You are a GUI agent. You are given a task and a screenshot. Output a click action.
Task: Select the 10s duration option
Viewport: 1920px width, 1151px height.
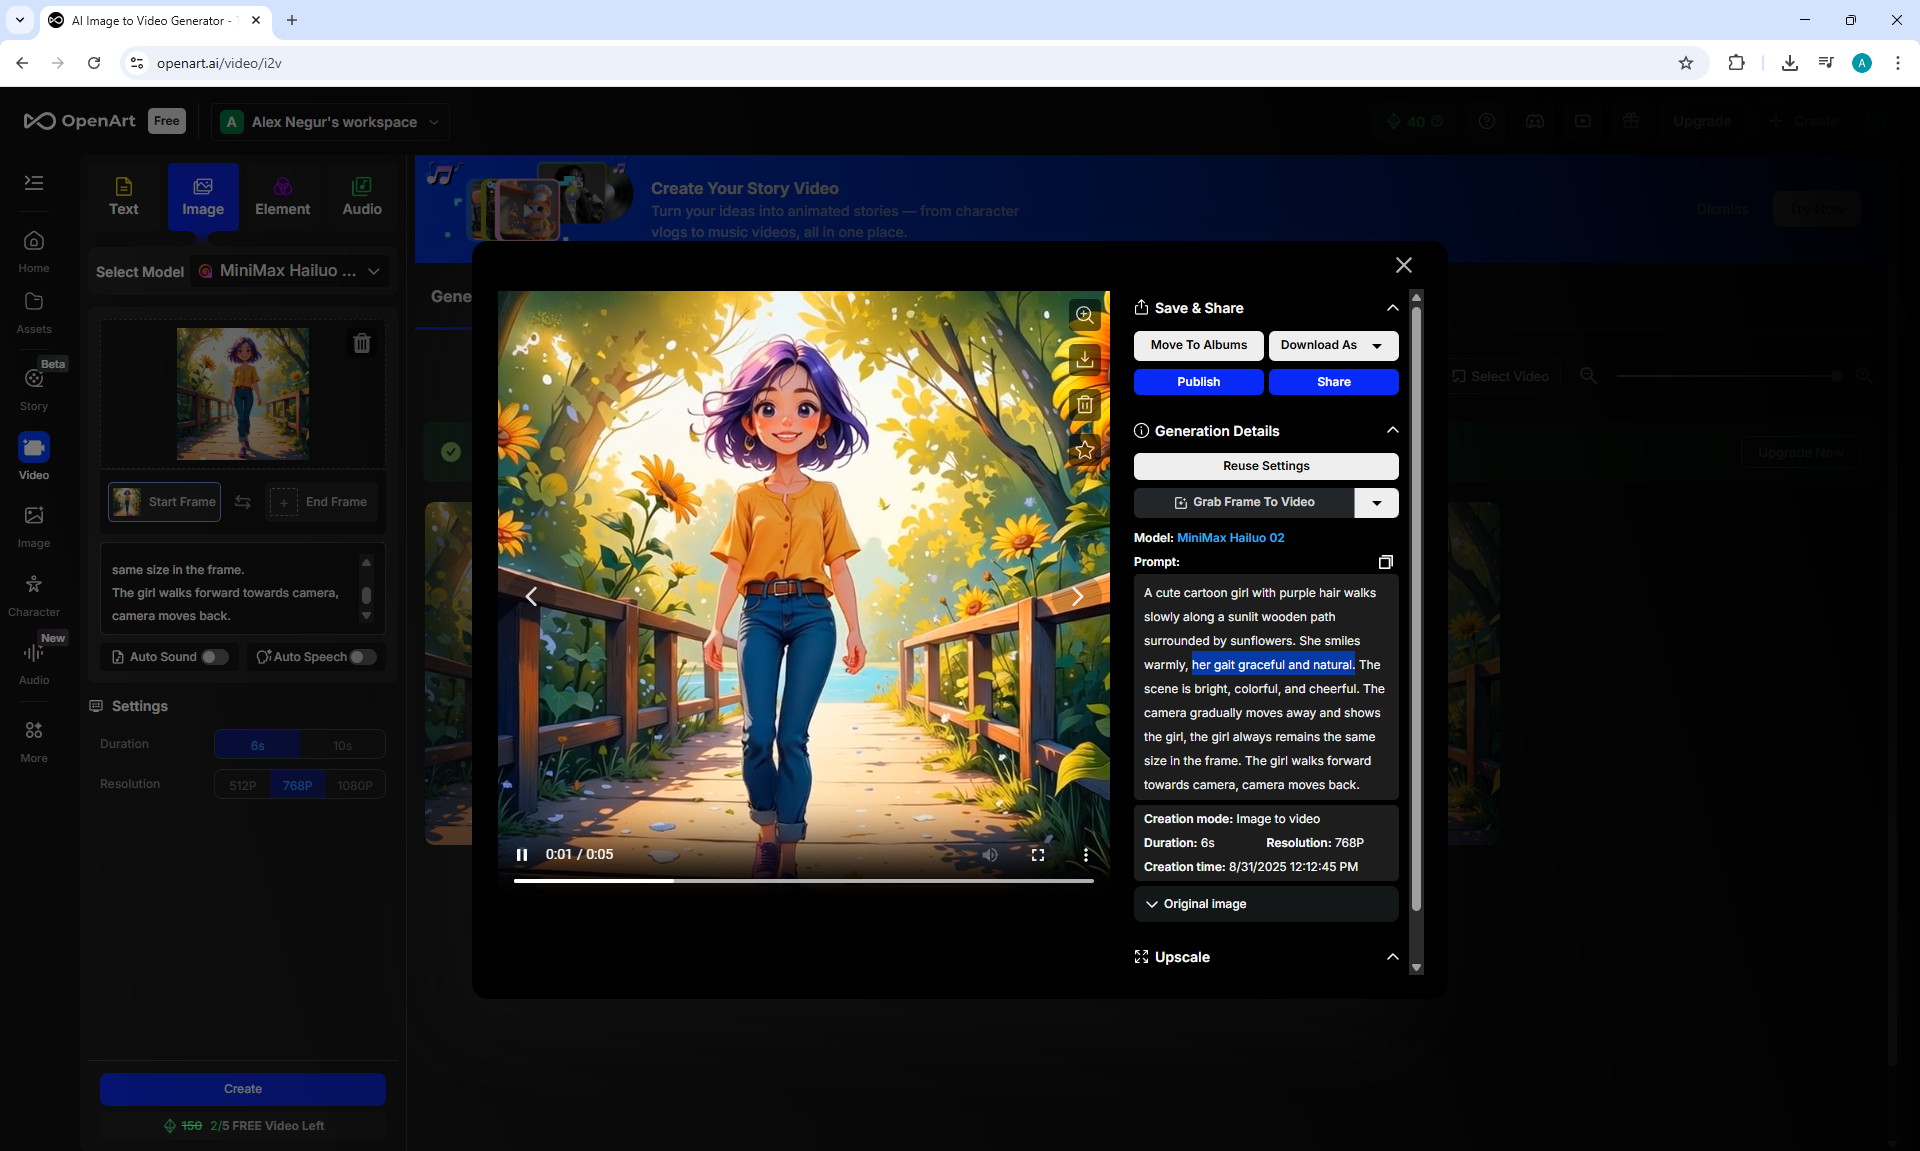[x=342, y=745]
